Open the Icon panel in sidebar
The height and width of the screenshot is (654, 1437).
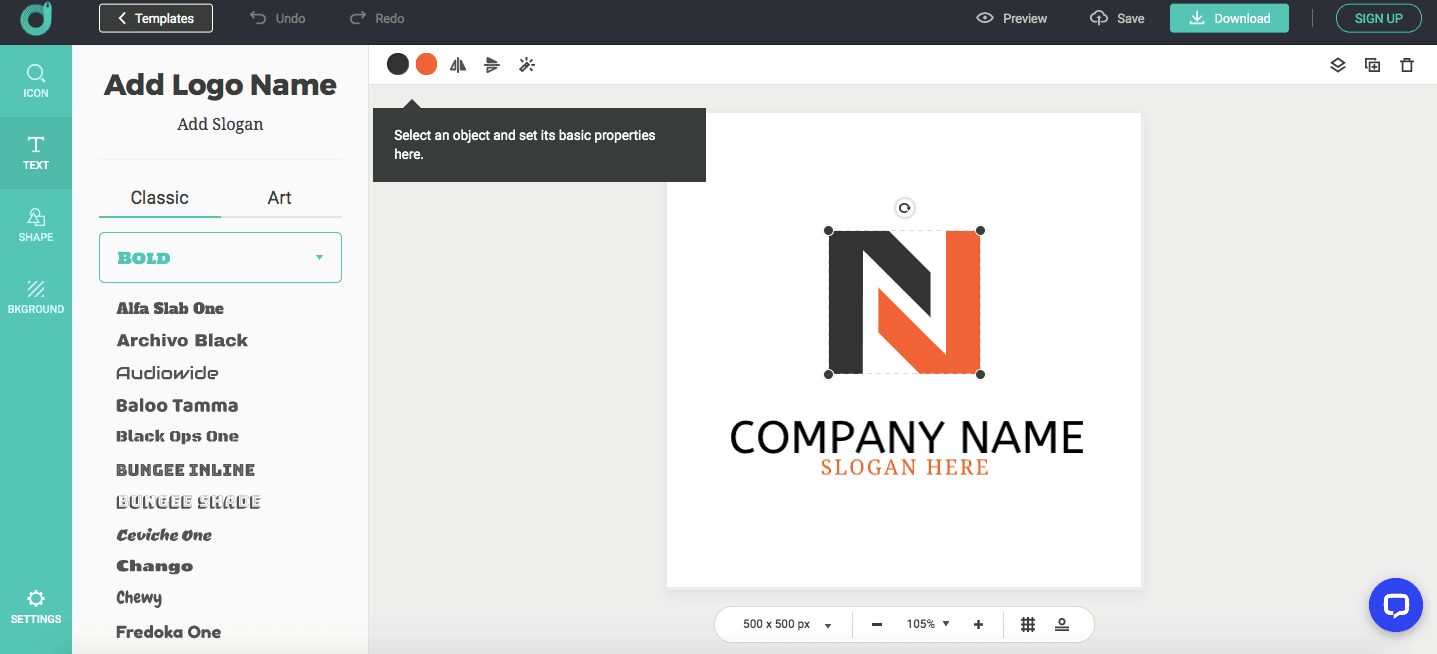[x=36, y=81]
